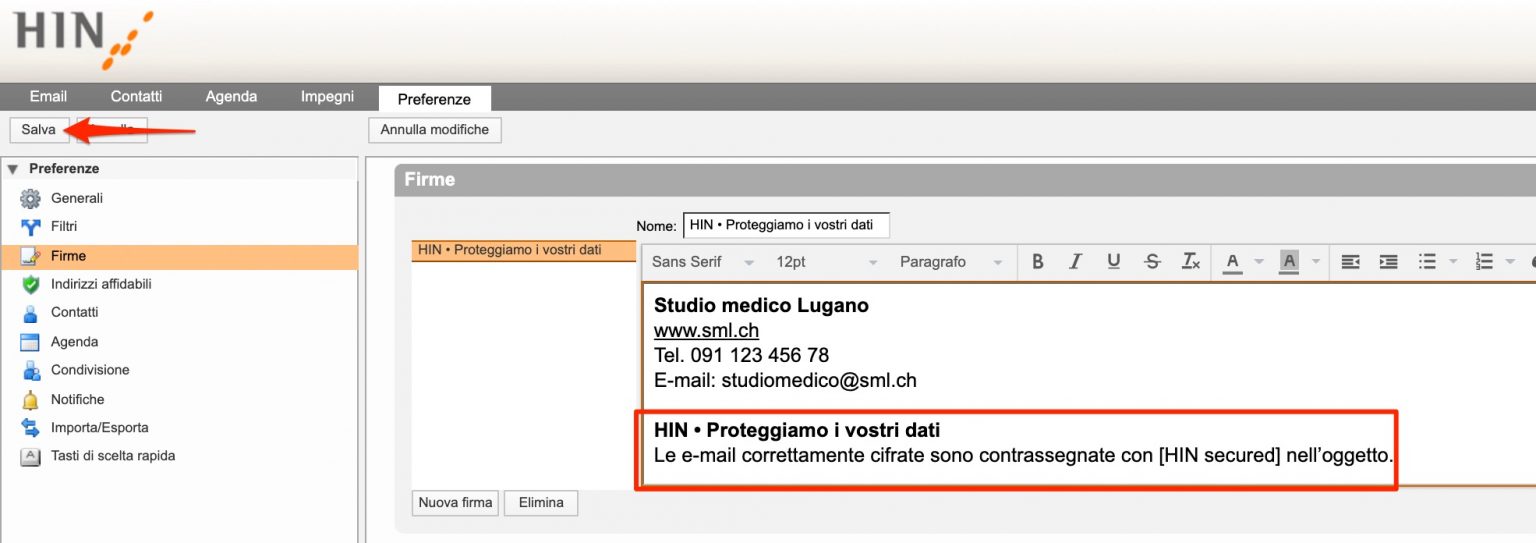The height and width of the screenshot is (543, 1536).
Task: Click the Nome signature name field
Action: (x=786, y=225)
